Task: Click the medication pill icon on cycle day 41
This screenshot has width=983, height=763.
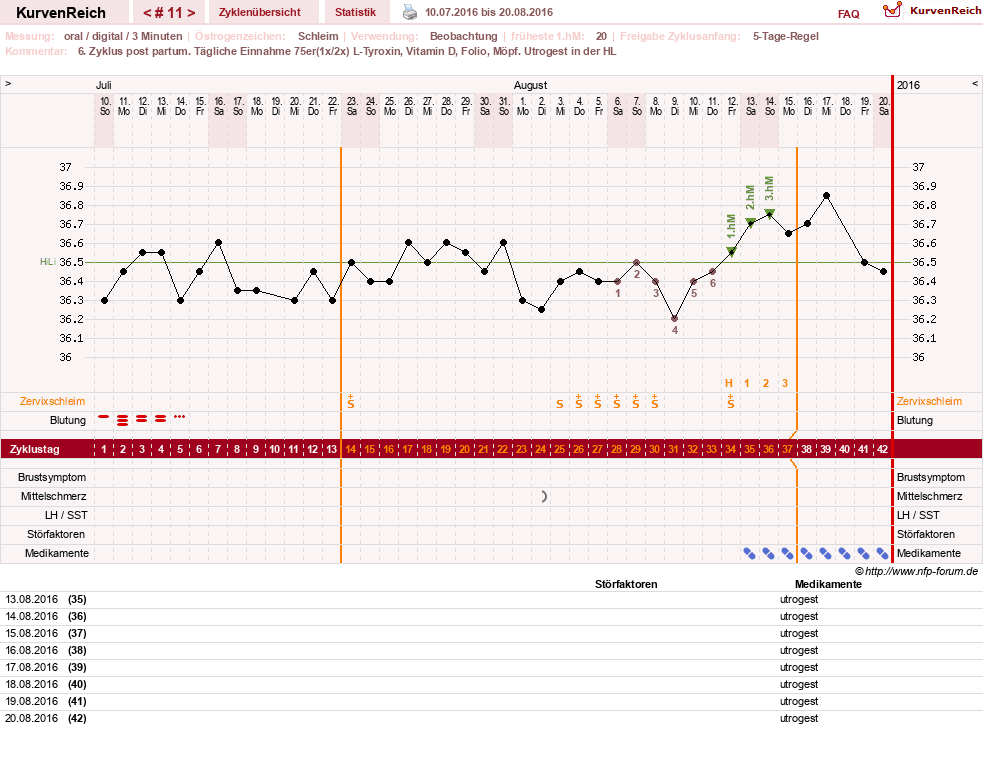Action: click(x=863, y=553)
